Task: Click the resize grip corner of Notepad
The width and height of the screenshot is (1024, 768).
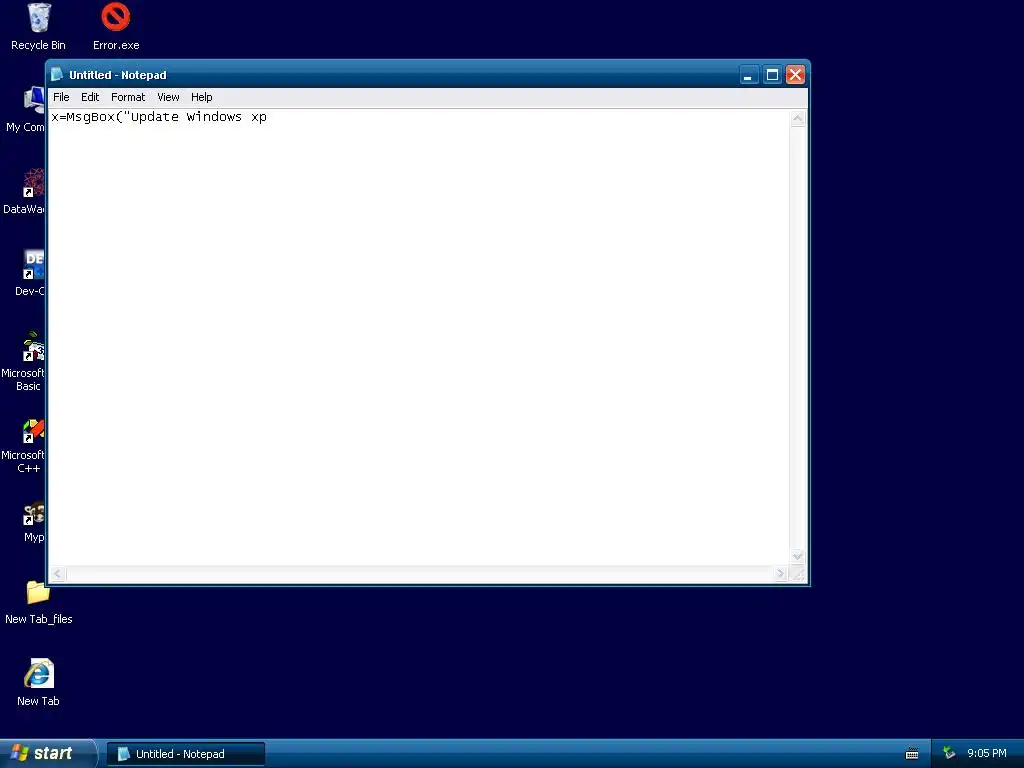Action: [x=798, y=574]
